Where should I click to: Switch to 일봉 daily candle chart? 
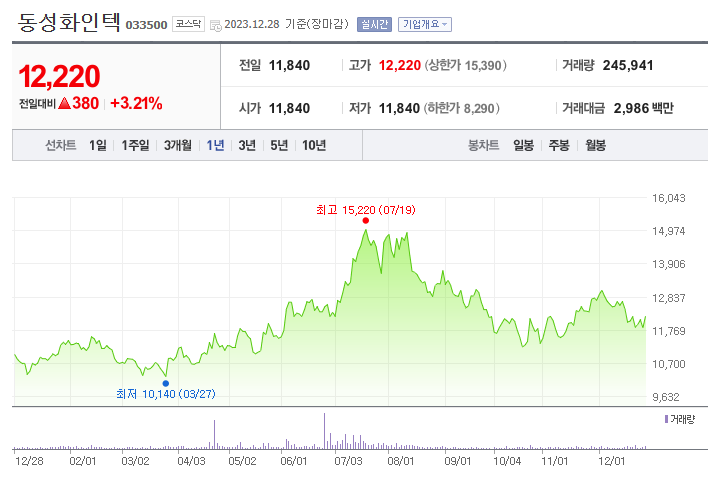tap(523, 145)
